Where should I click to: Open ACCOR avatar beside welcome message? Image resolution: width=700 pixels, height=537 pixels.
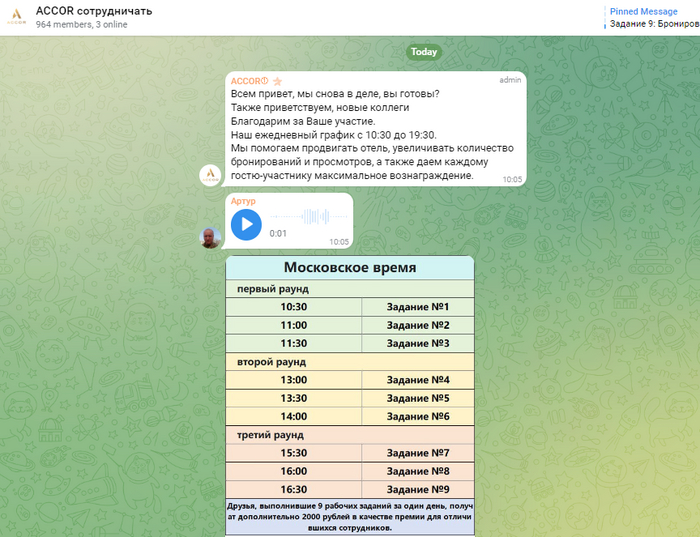point(210,175)
